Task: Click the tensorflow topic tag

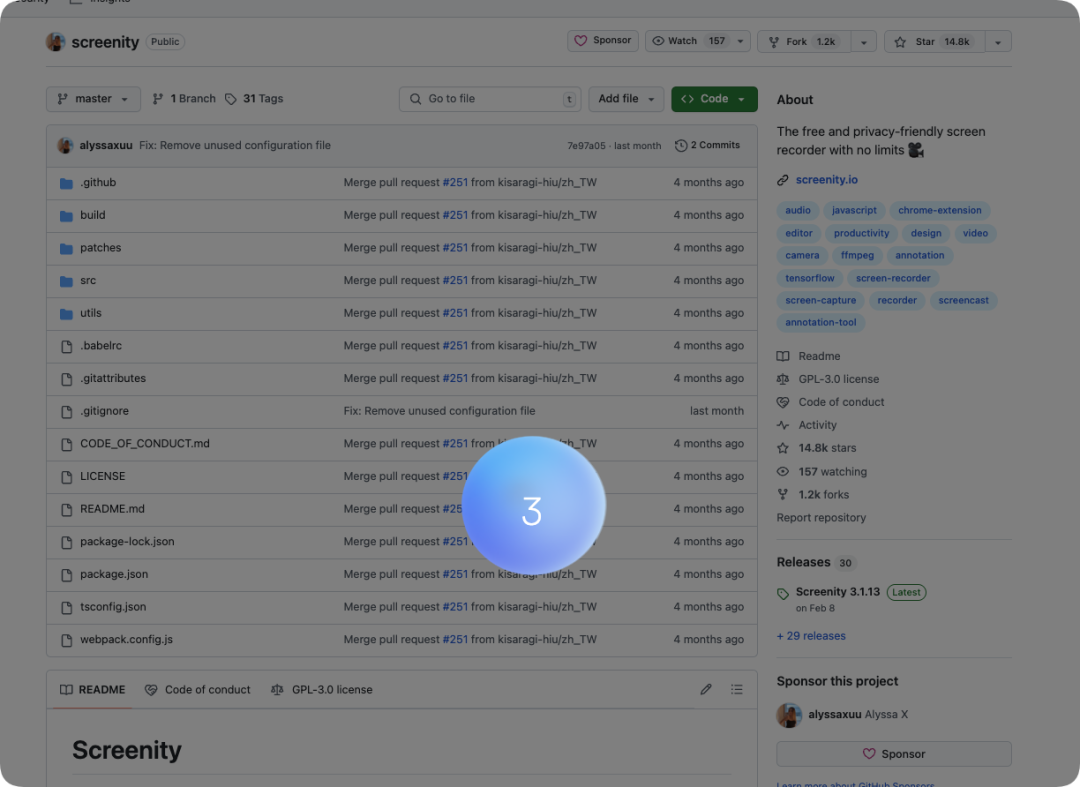Action: [809, 278]
